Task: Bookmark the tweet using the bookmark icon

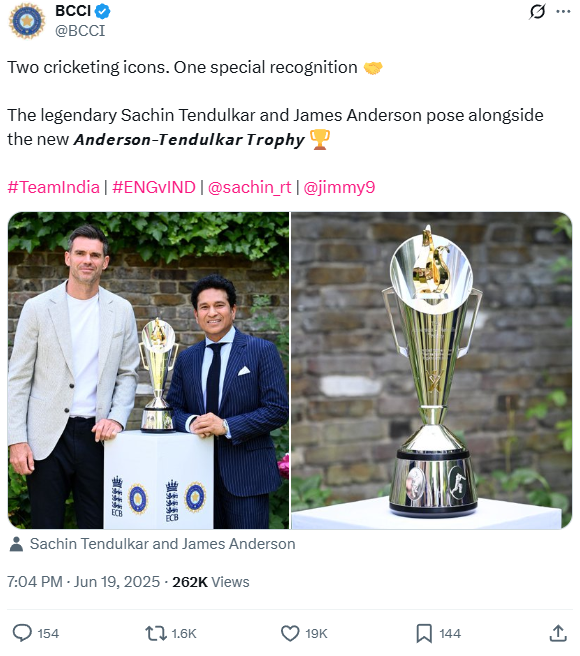Action: tap(424, 633)
